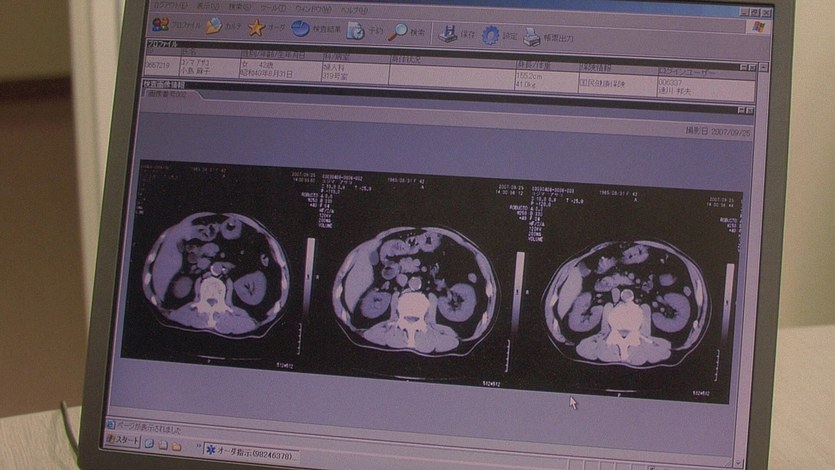This screenshot has height=470, width=835.
Task: Click the first quick launch icon in taskbar
Action: coord(149,442)
